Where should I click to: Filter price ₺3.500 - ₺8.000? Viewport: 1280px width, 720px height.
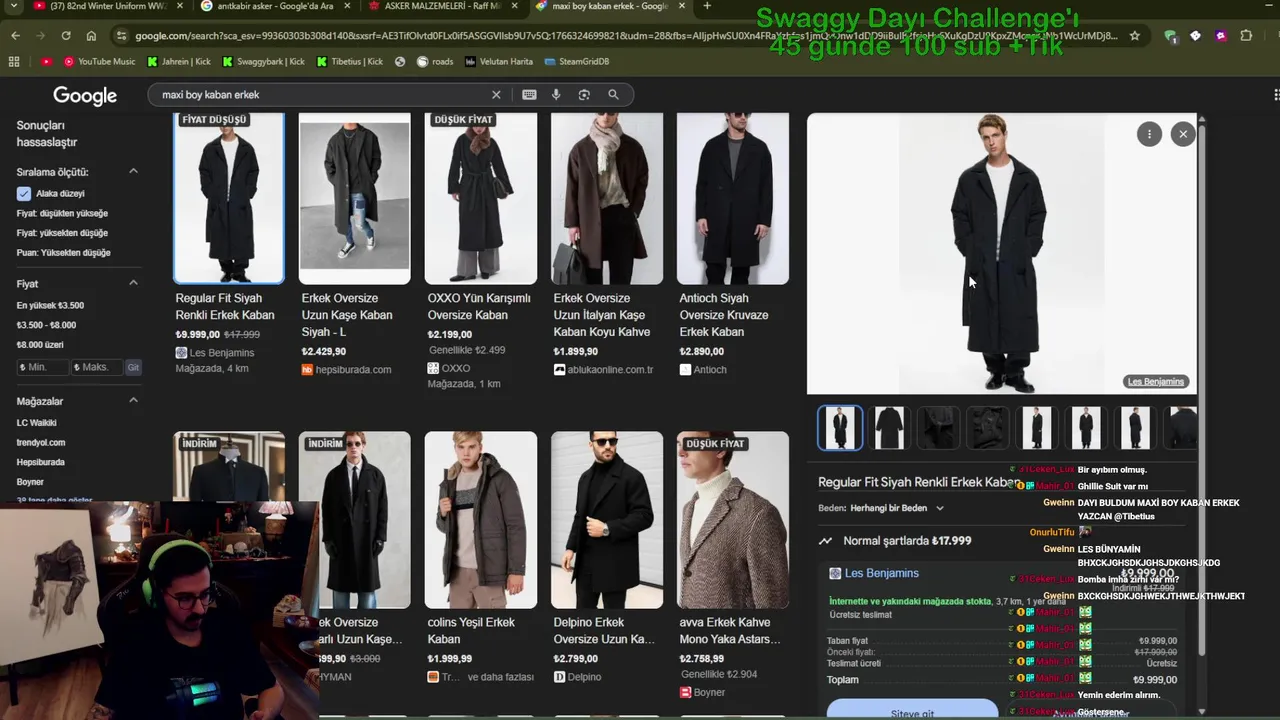coord(46,325)
